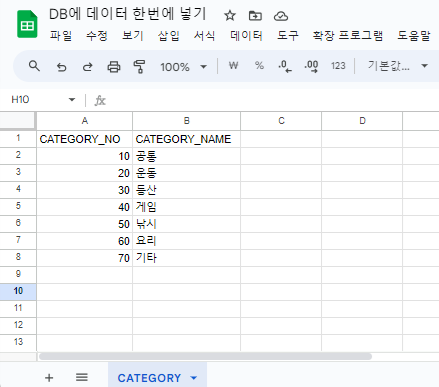Move document to a folder
Viewport: 439px width, 387px height.
click(255, 15)
